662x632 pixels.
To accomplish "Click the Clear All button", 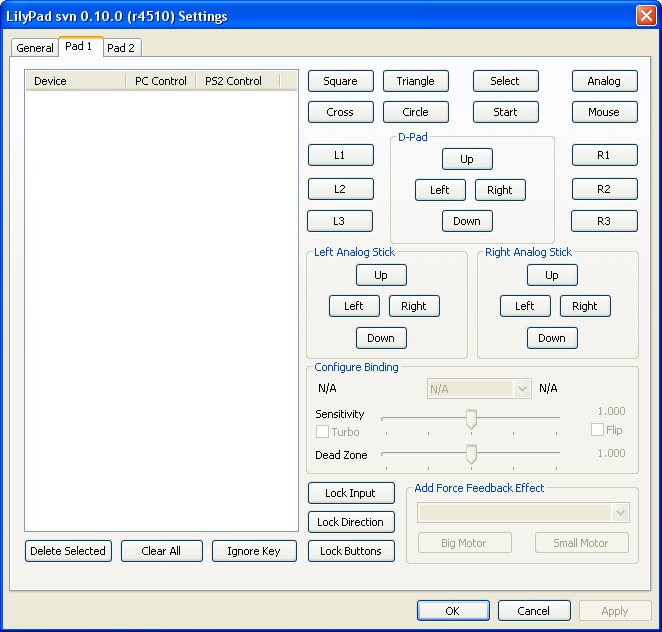I will [162, 551].
